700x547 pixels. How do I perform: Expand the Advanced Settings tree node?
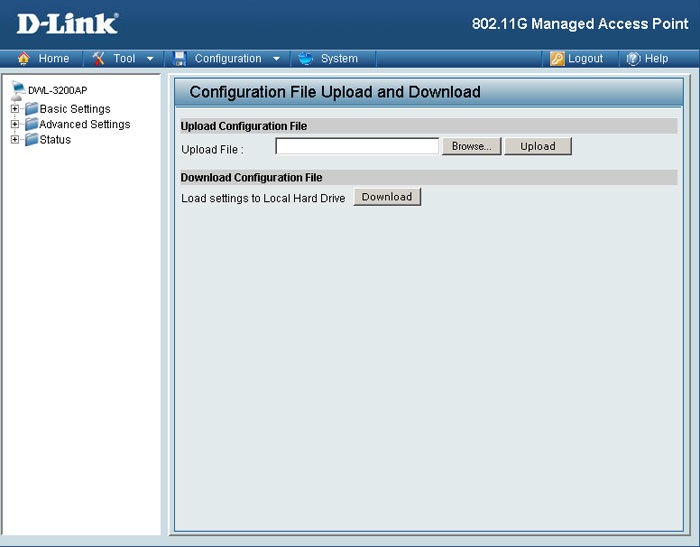pos(15,124)
